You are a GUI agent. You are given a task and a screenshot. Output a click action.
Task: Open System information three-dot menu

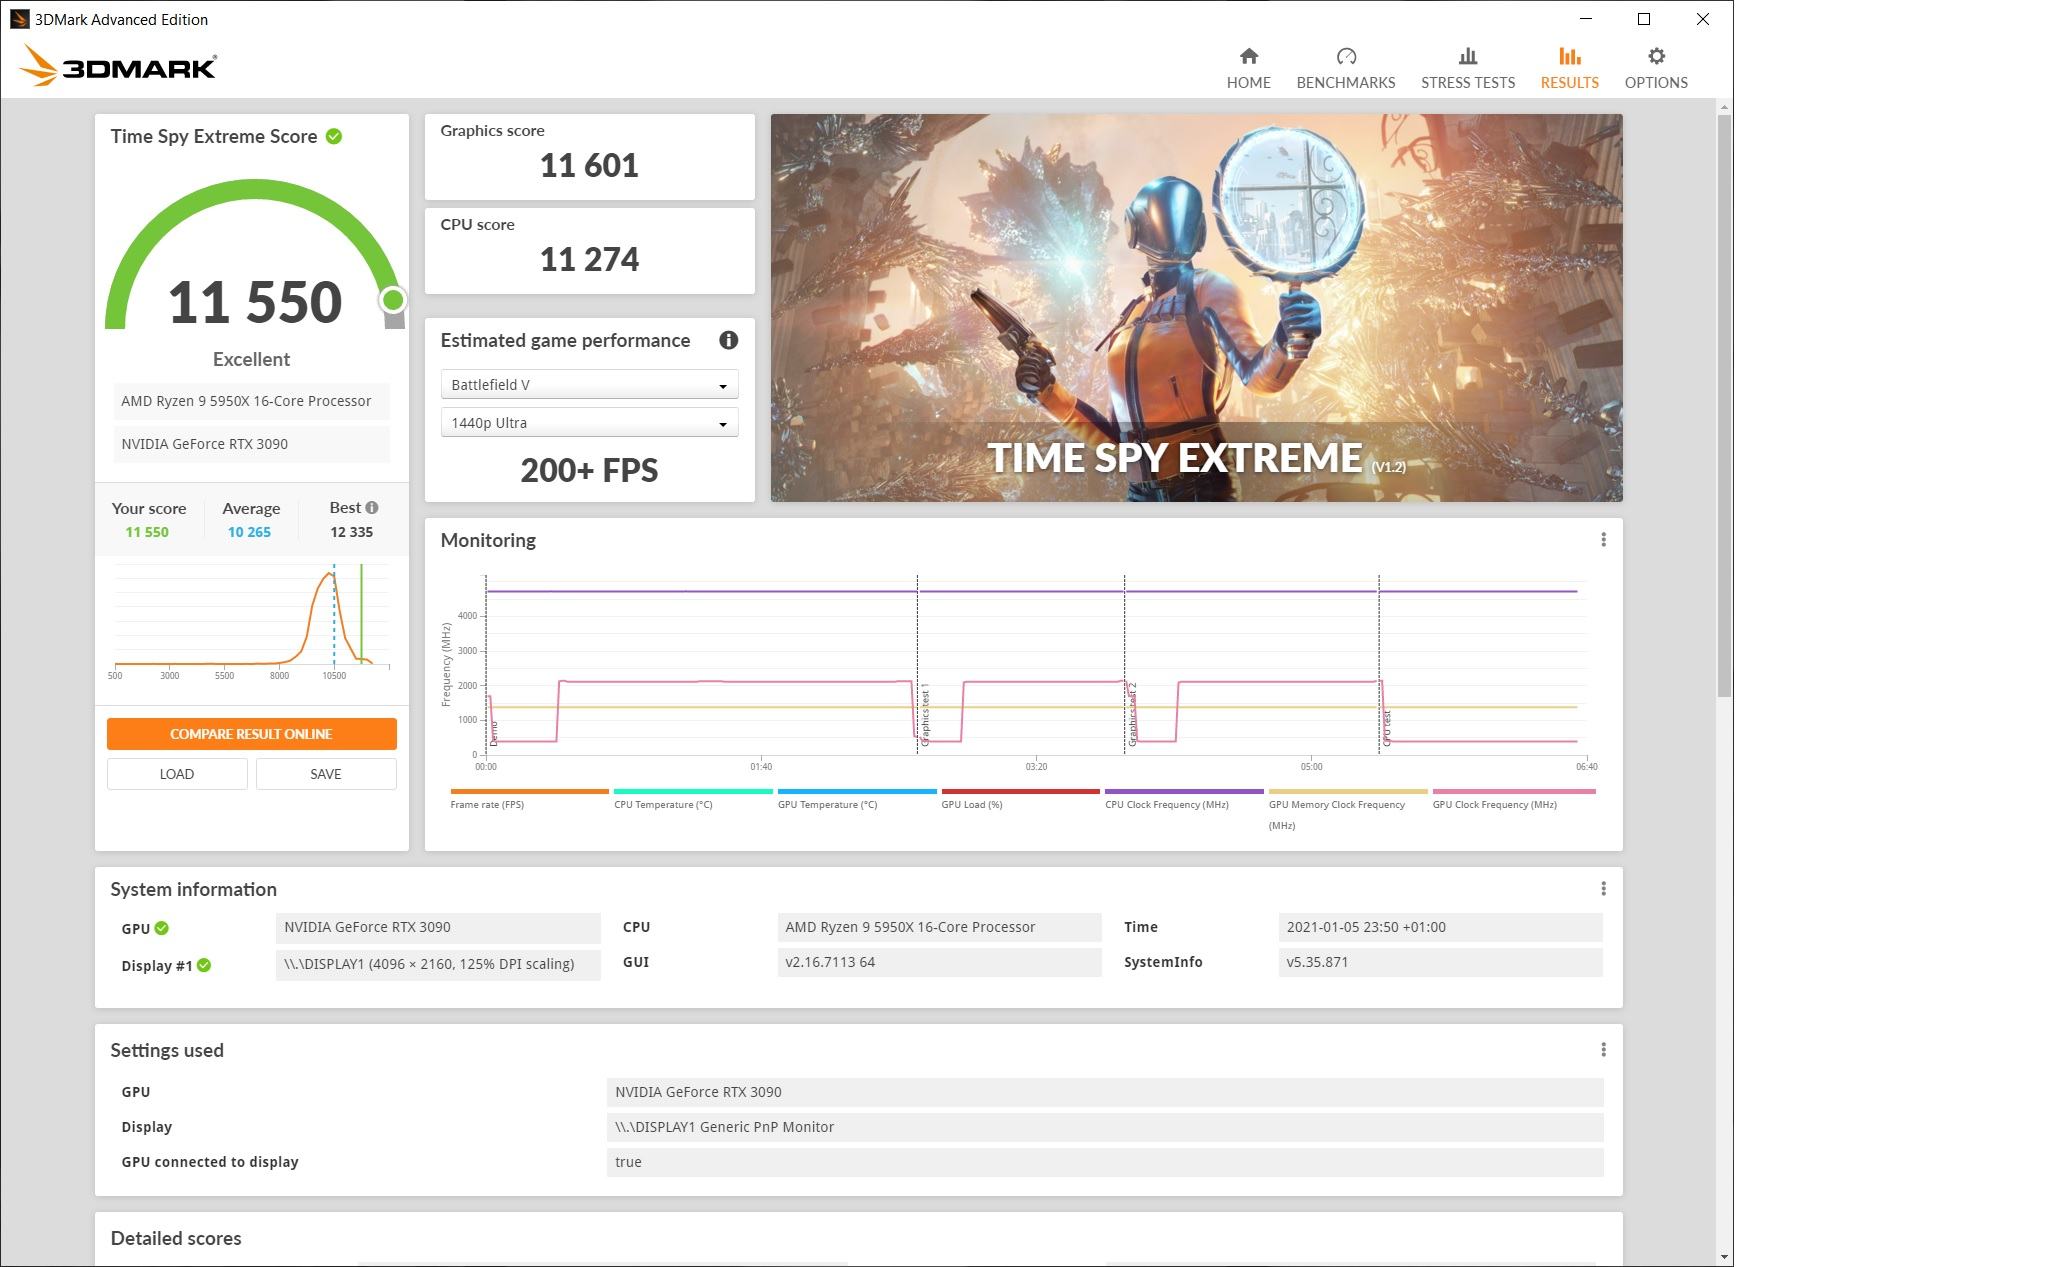tap(1603, 889)
